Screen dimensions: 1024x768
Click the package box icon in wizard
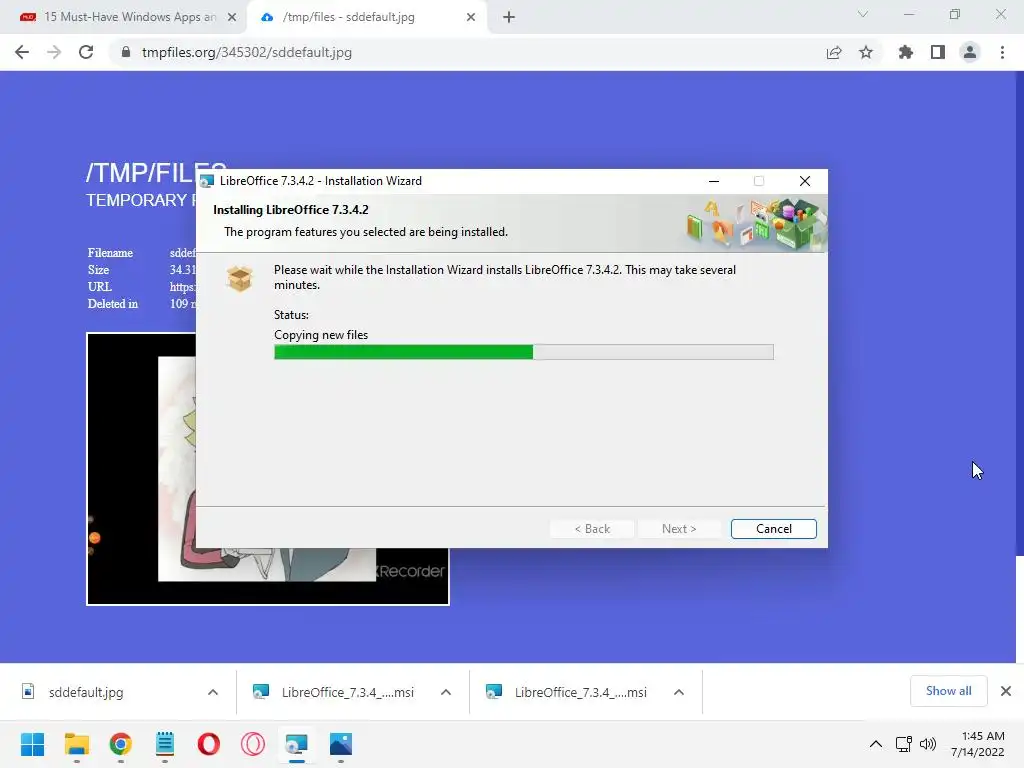coord(240,278)
